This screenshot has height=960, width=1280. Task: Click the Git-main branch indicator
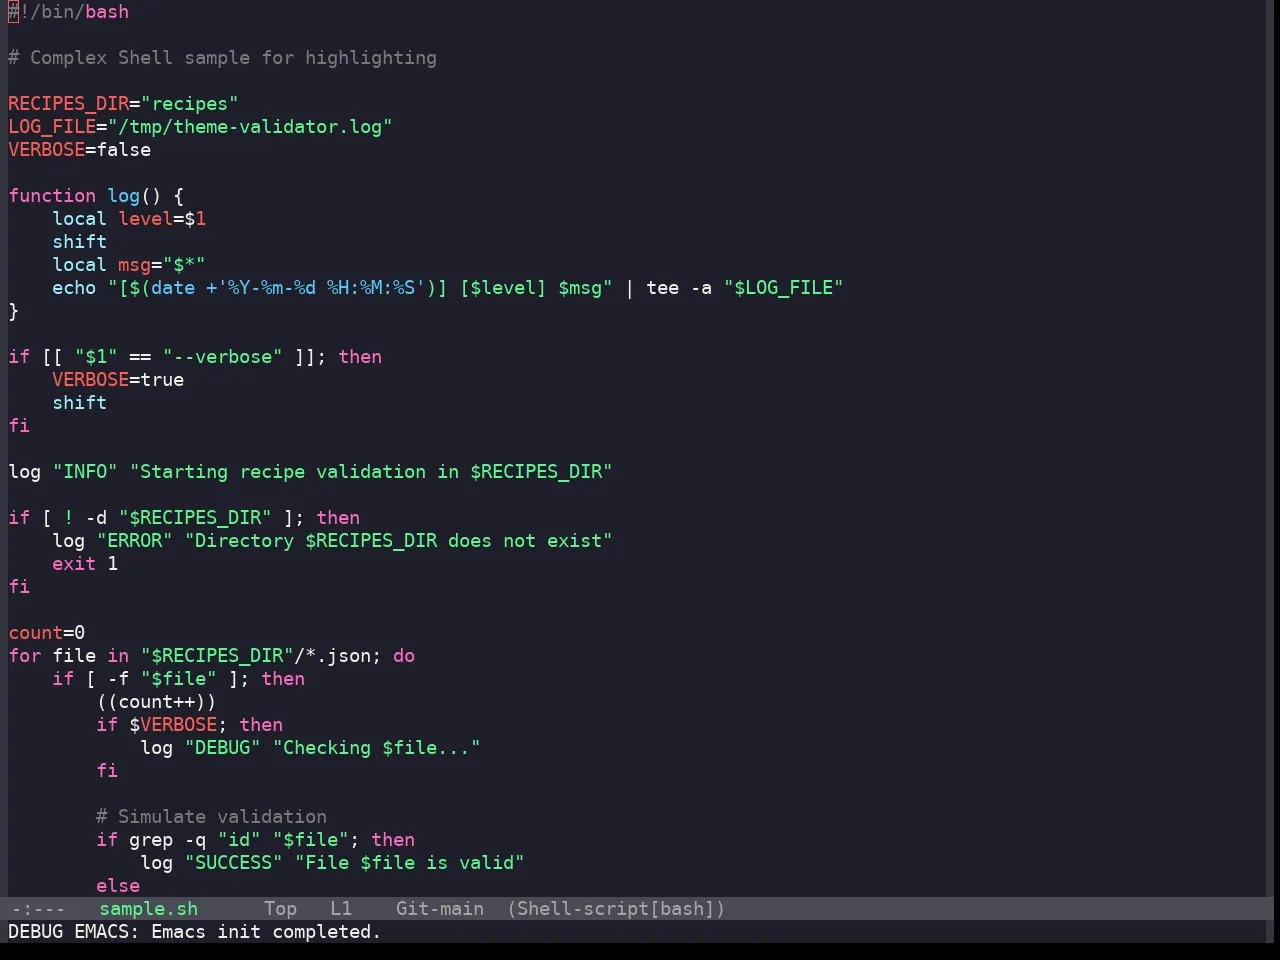pyautogui.click(x=440, y=909)
